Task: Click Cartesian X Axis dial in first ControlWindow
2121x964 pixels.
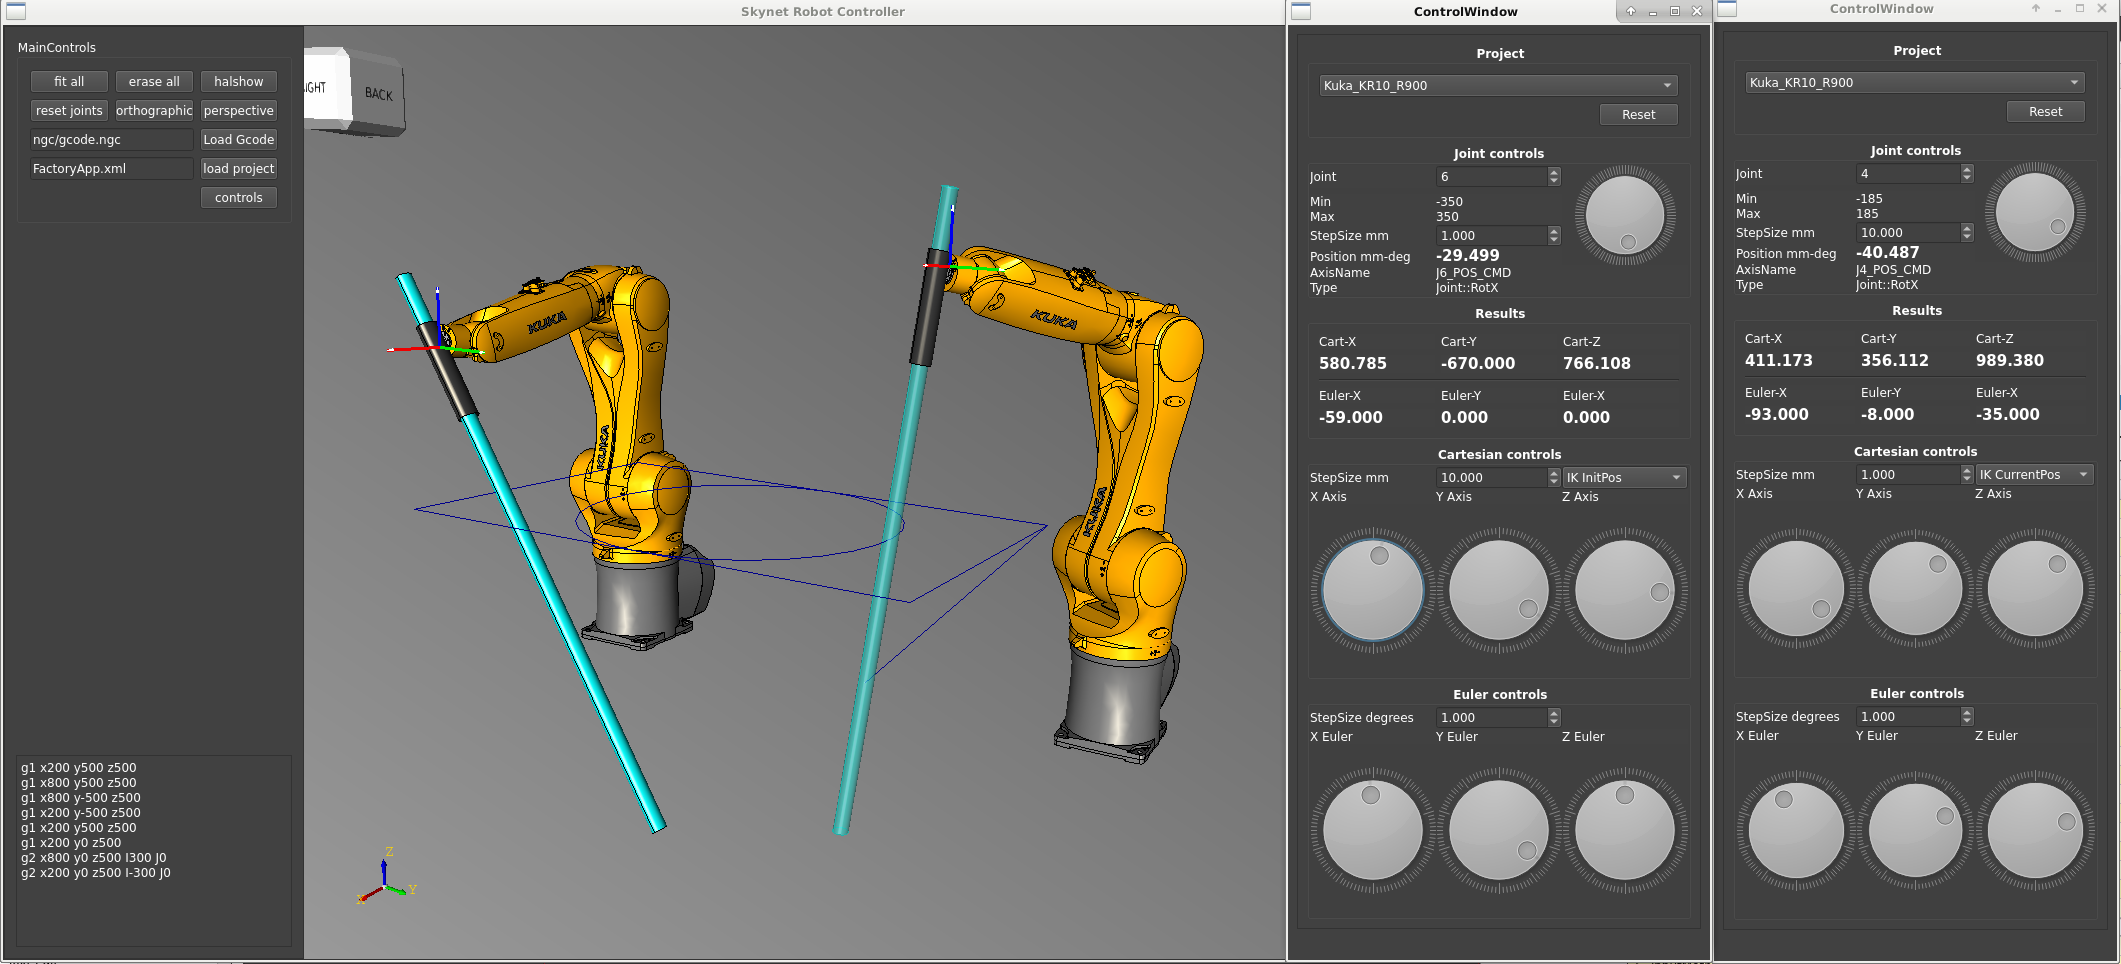Action: pos(1373,590)
